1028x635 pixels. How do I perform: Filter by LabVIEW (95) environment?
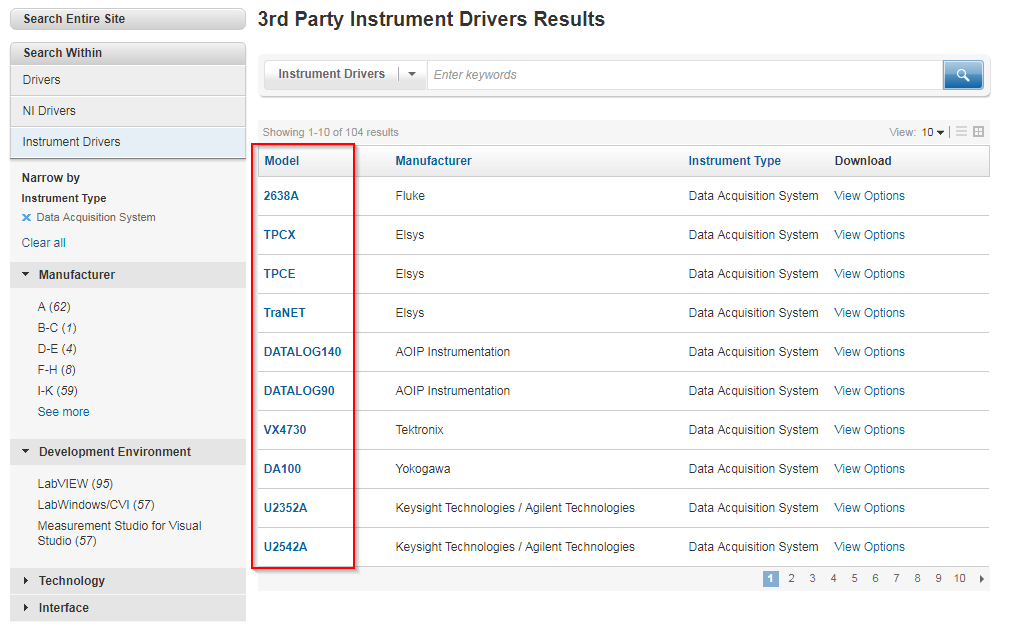[75, 484]
